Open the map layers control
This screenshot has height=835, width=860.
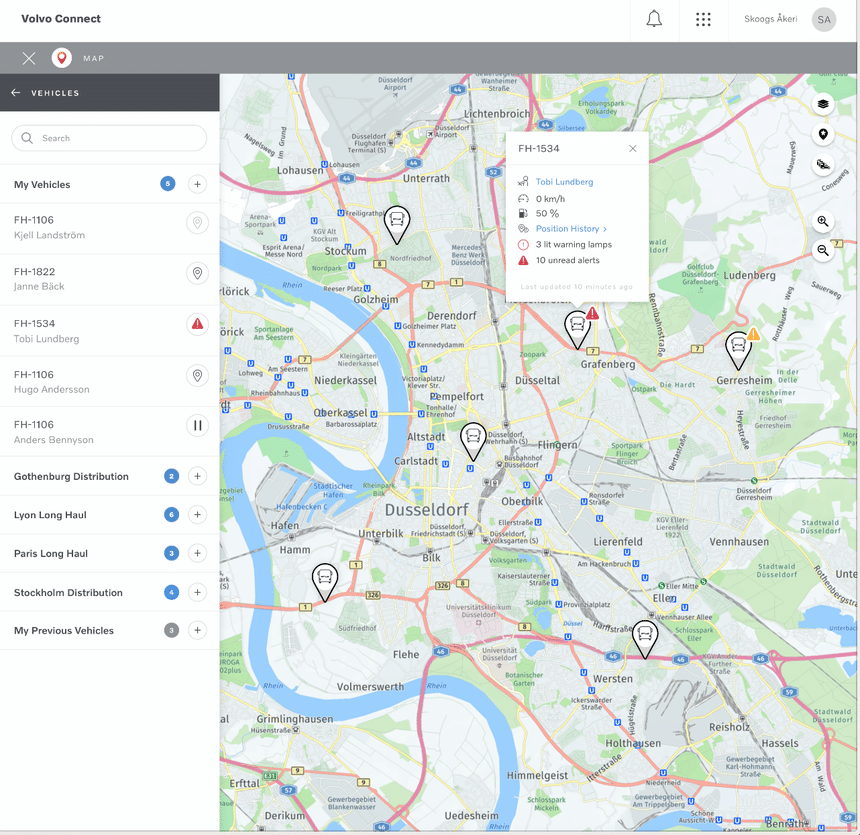coord(823,104)
